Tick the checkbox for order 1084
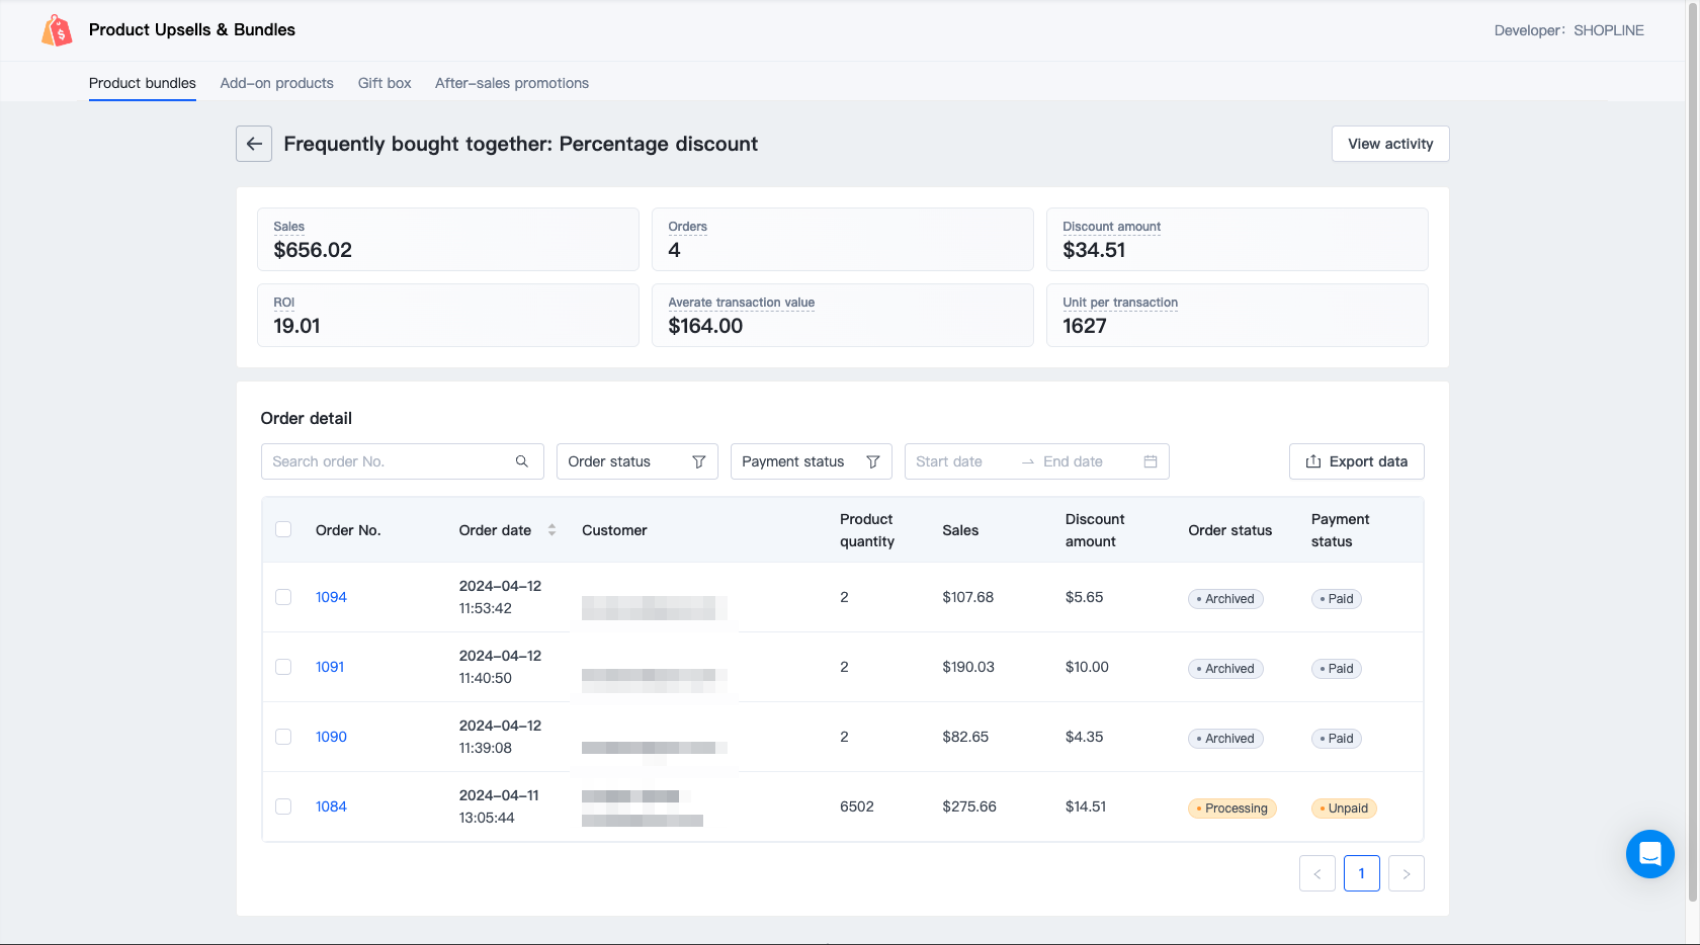Screen dimensions: 1700x945 tap(284, 807)
